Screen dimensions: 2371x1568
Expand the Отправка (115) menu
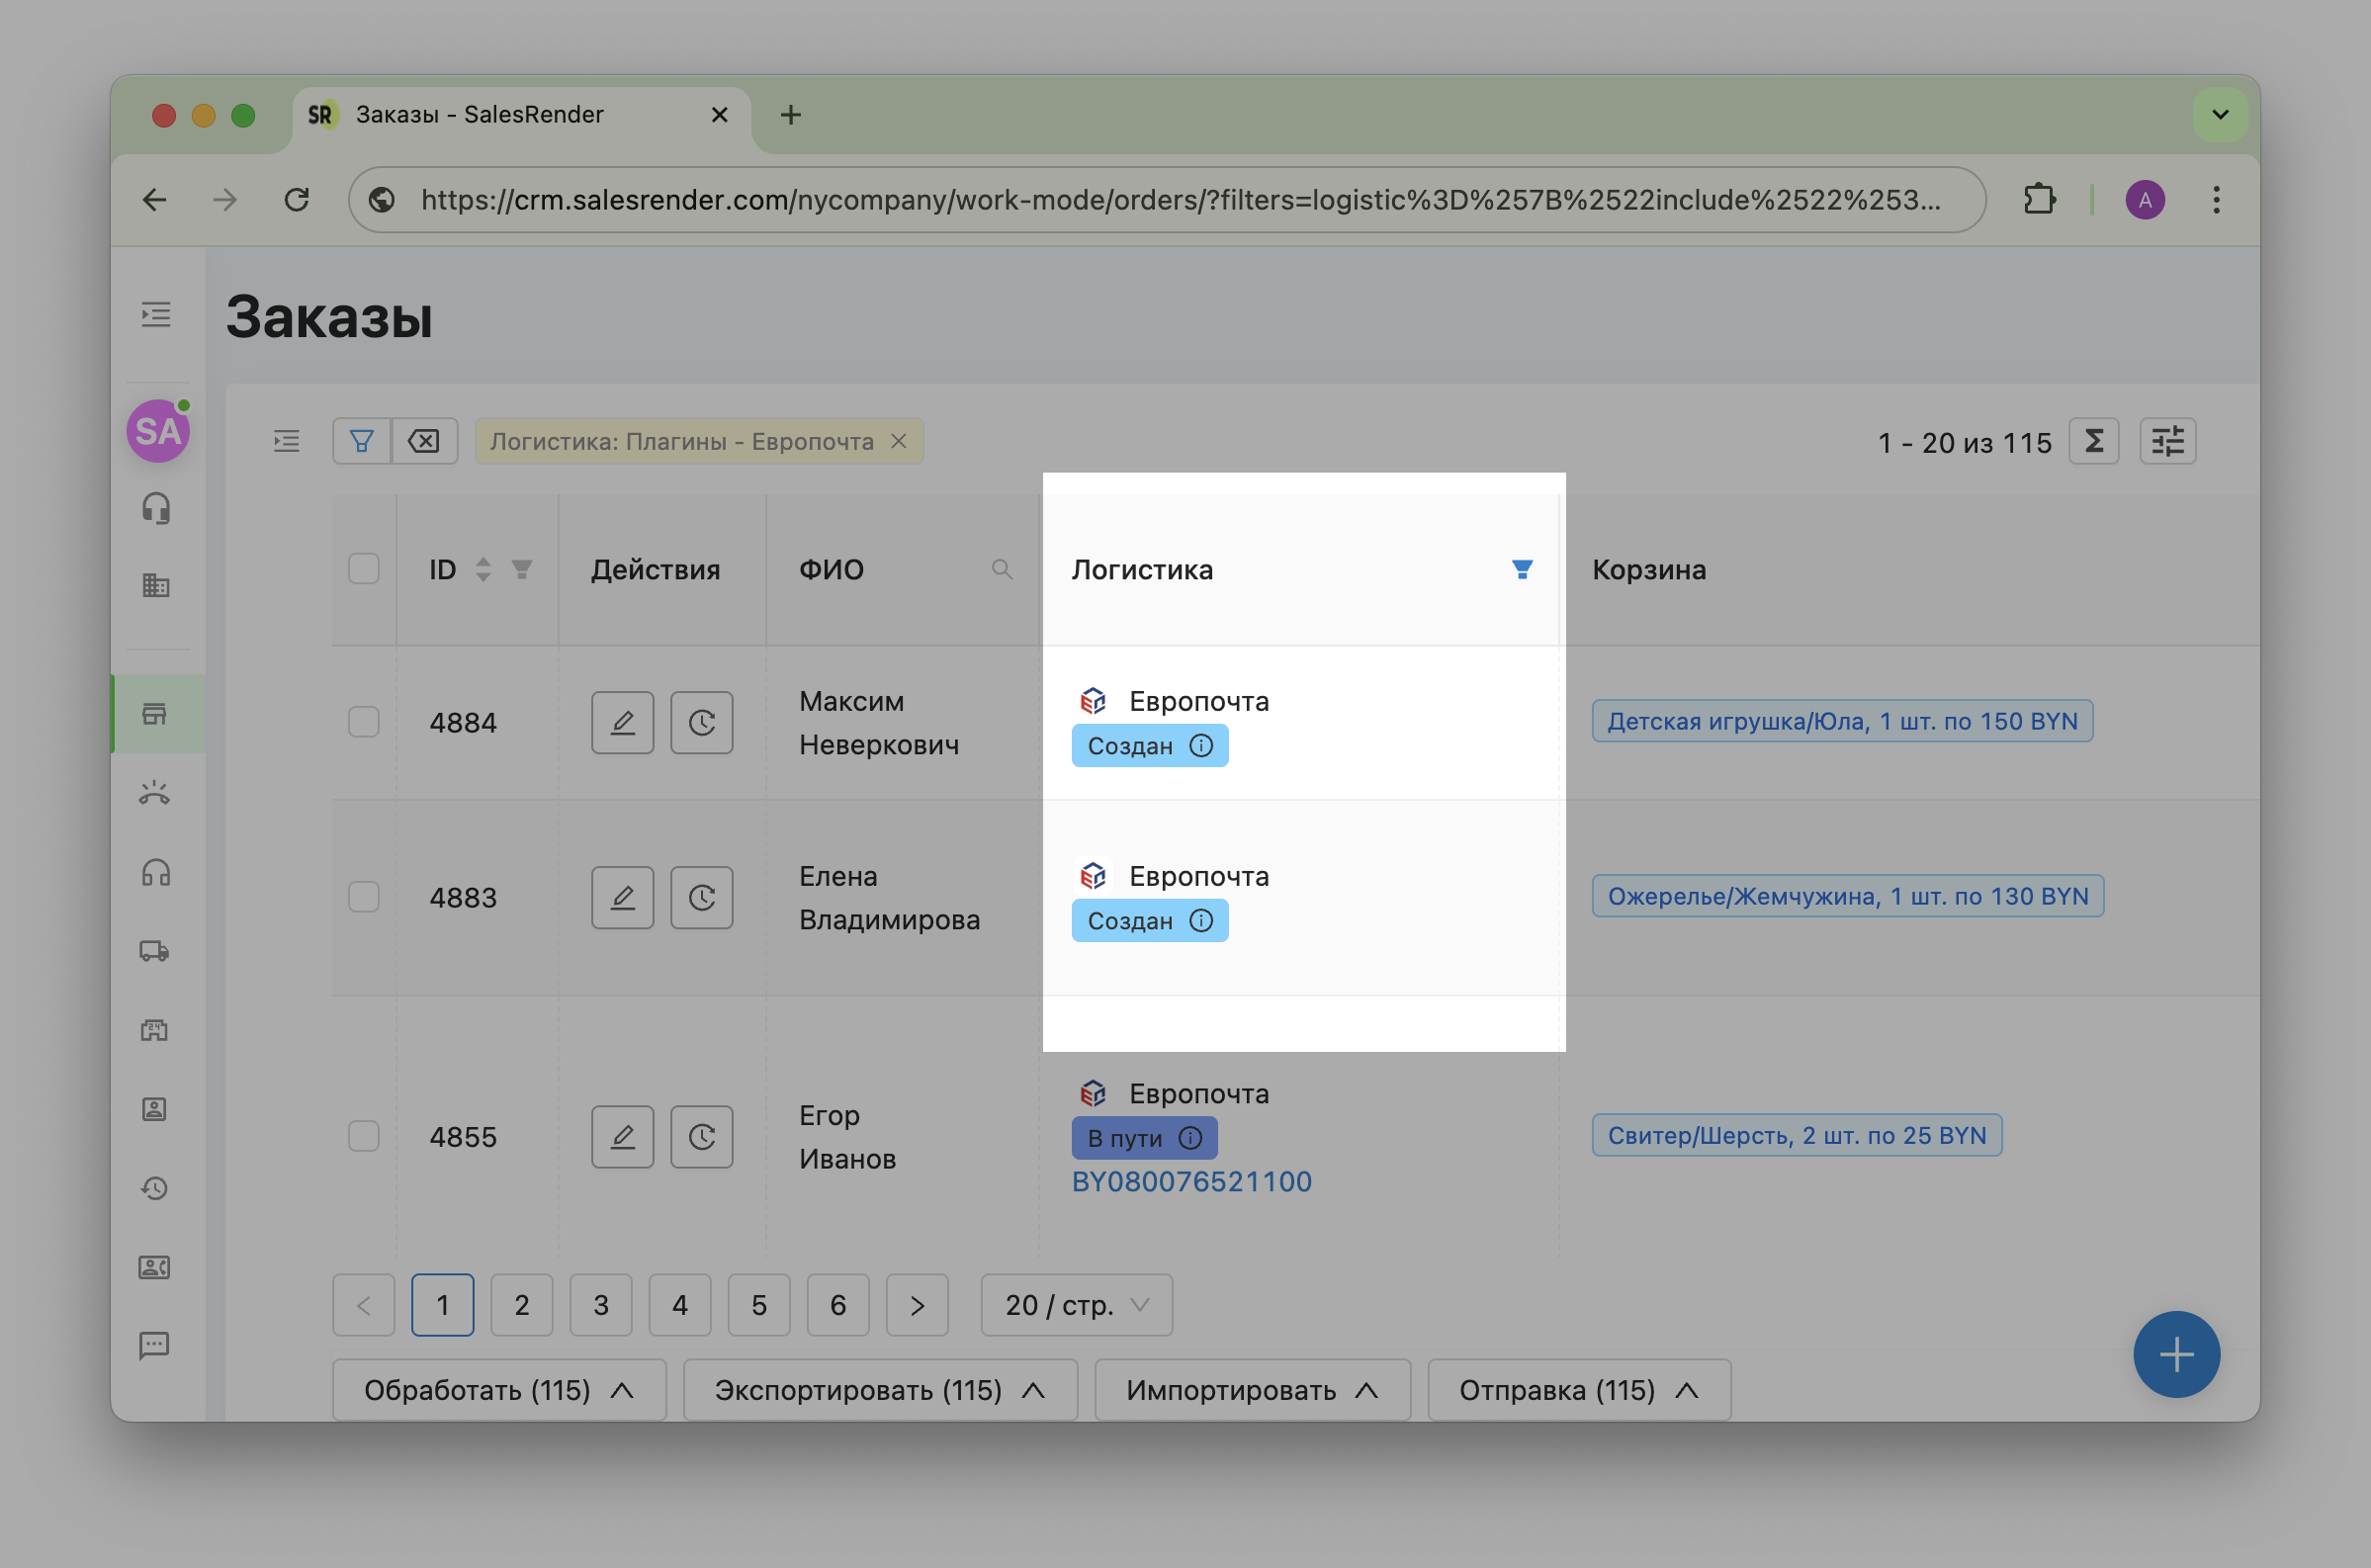[x=1578, y=1390]
